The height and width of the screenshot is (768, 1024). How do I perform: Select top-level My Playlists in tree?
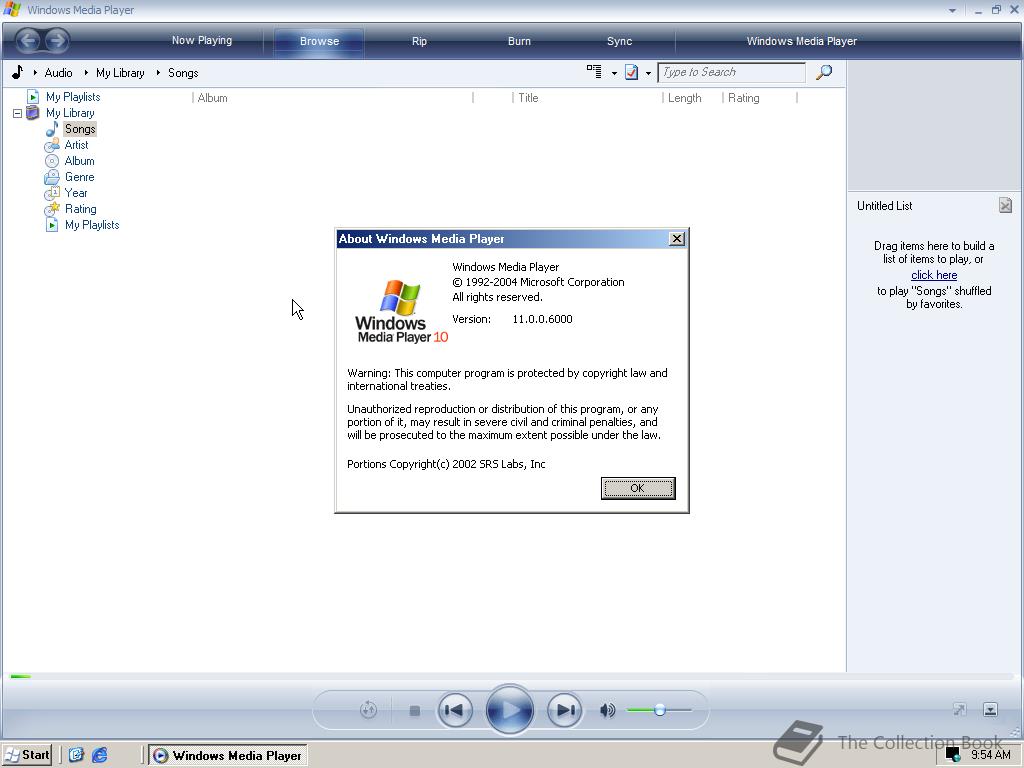tap(72, 97)
